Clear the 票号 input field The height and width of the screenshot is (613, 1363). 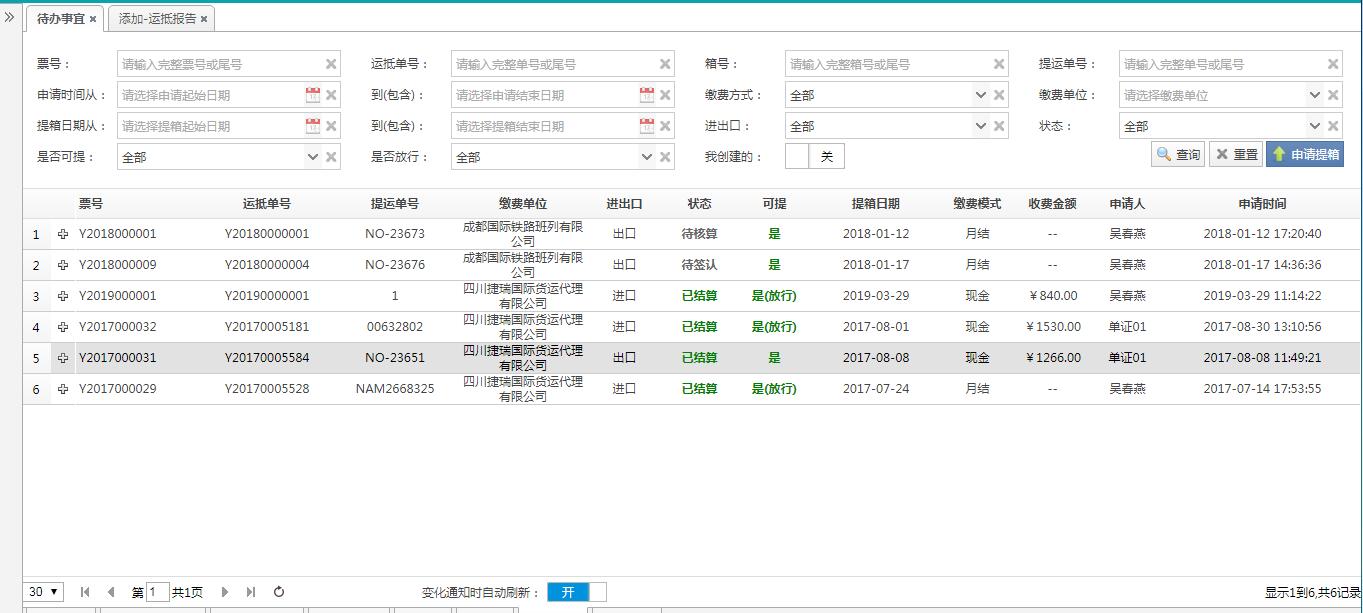pos(331,64)
